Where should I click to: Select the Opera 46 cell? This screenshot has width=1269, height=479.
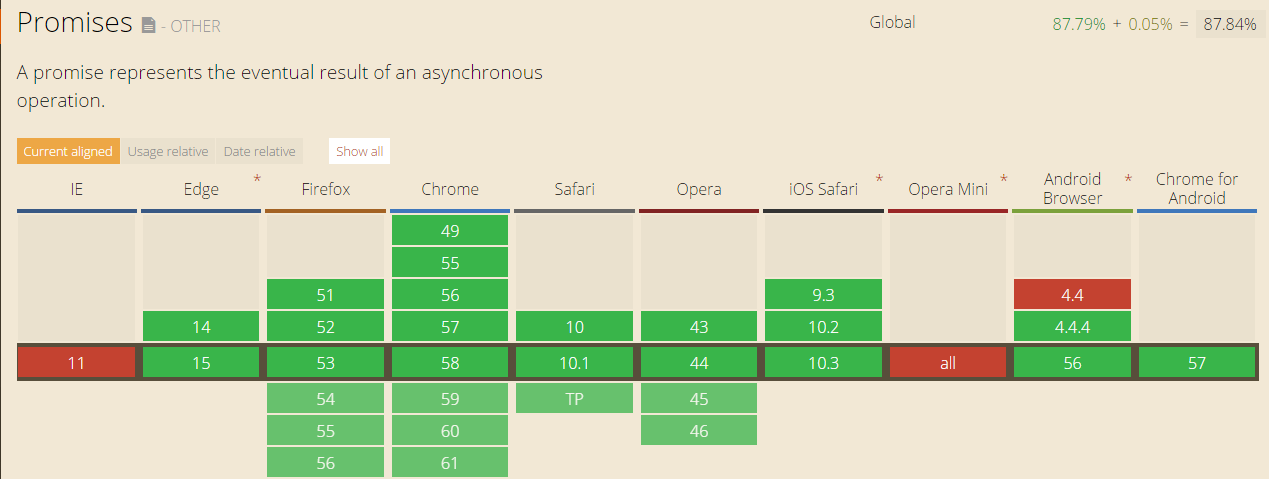699,431
